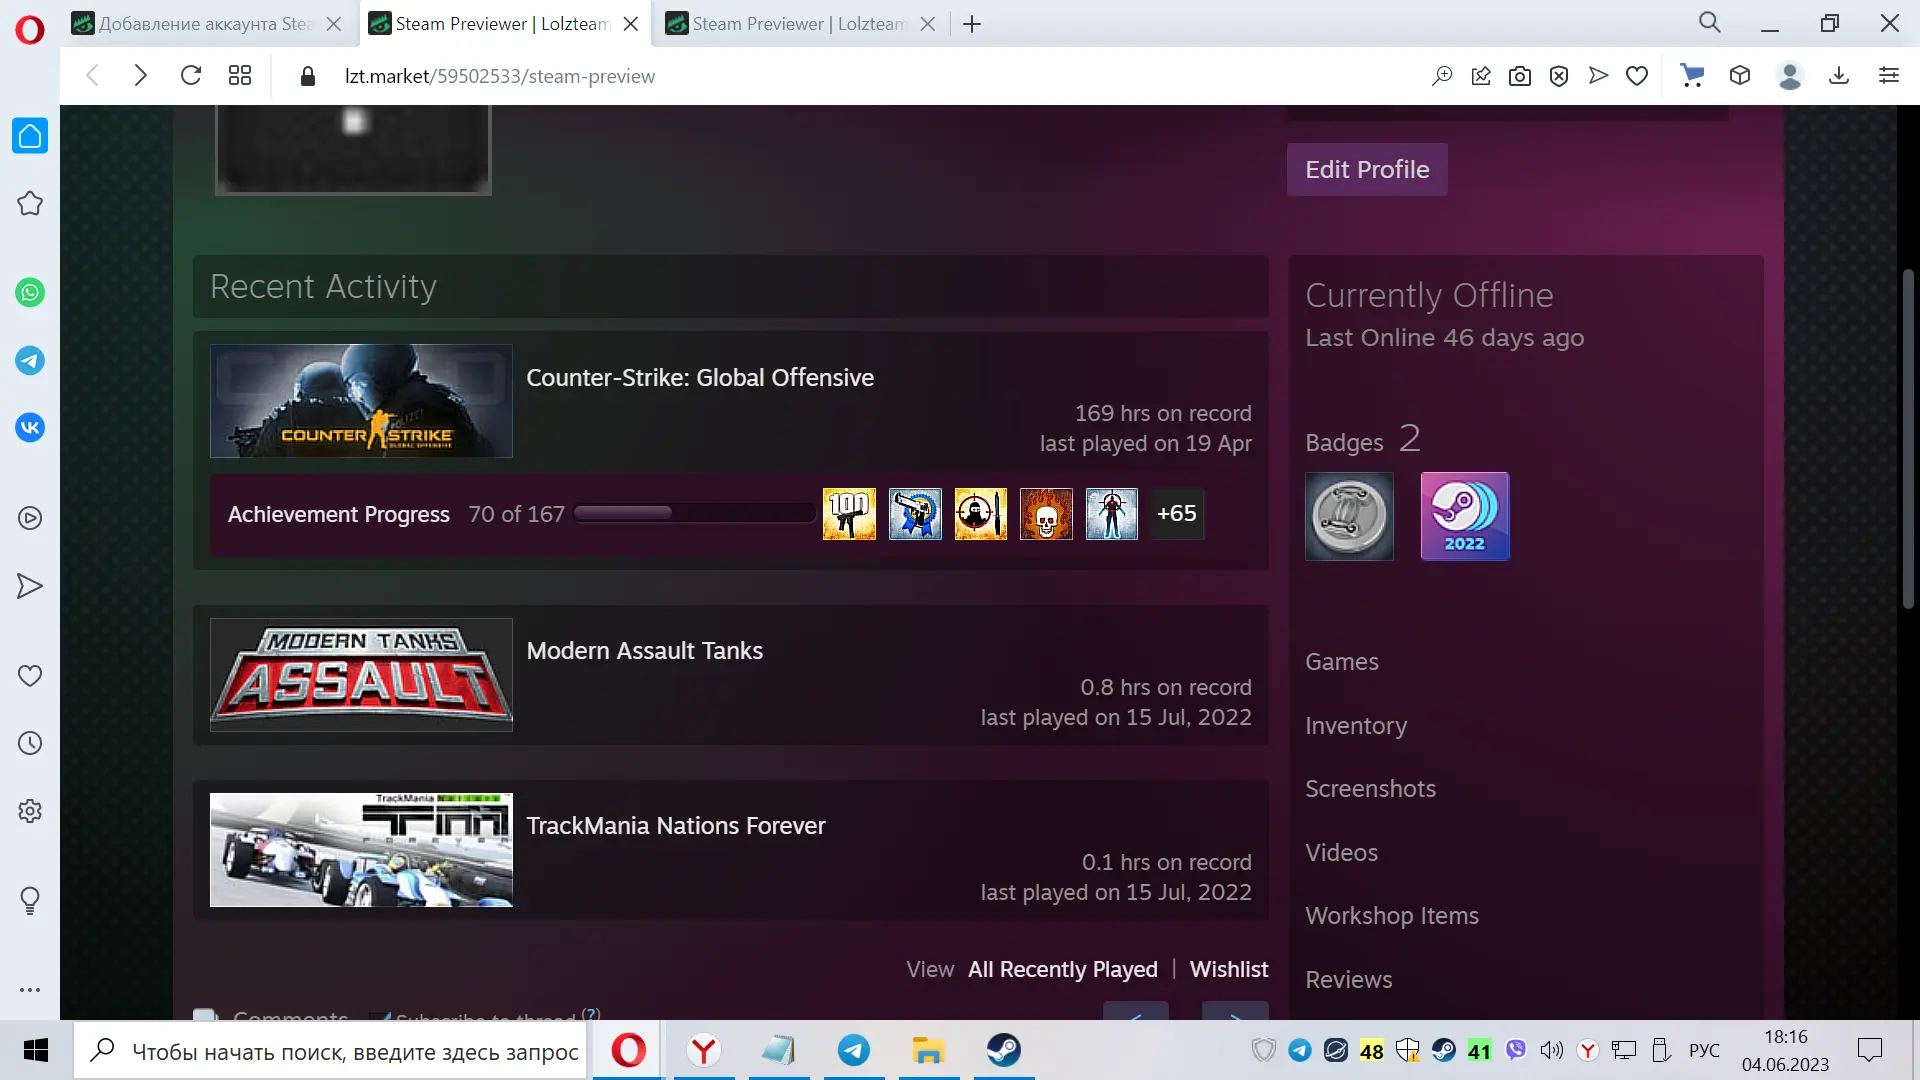This screenshot has height=1080, width=1920.
Task: Open the extensions cube icon
Action: tap(1740, 76)
